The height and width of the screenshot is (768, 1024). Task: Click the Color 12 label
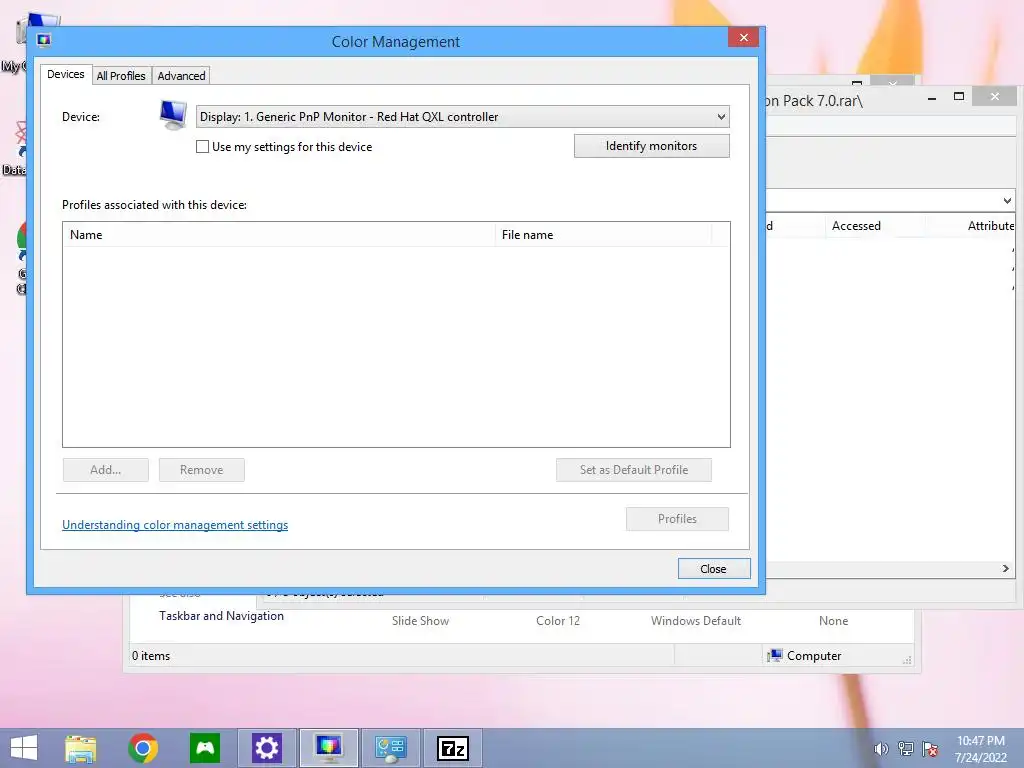pos(558,621)
